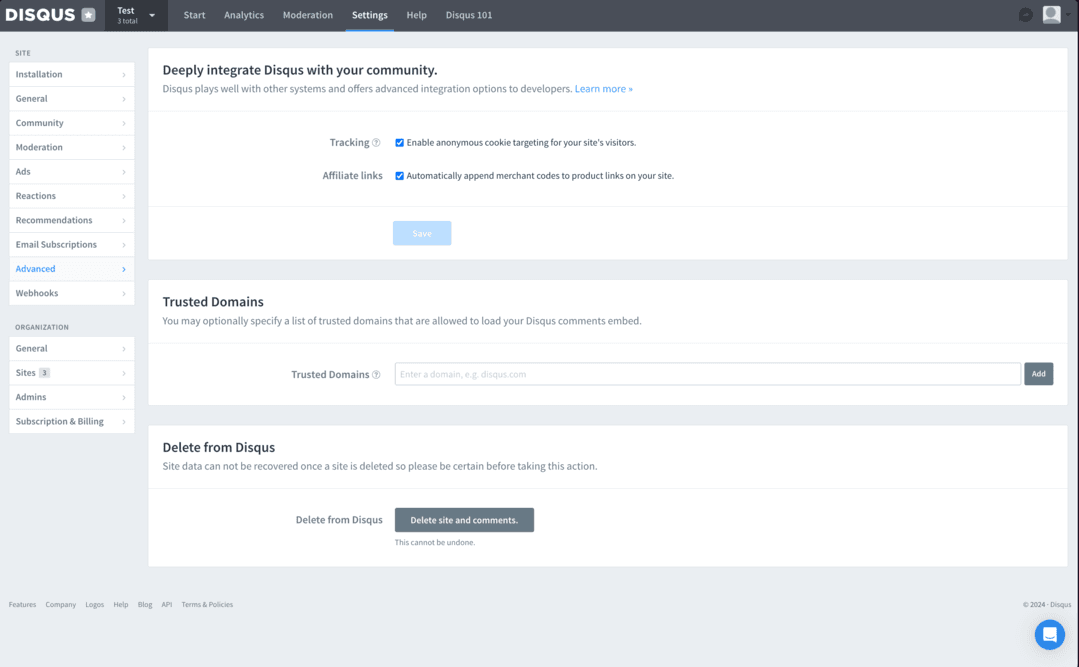Click Add next to the domain field

coord(1038,374)
